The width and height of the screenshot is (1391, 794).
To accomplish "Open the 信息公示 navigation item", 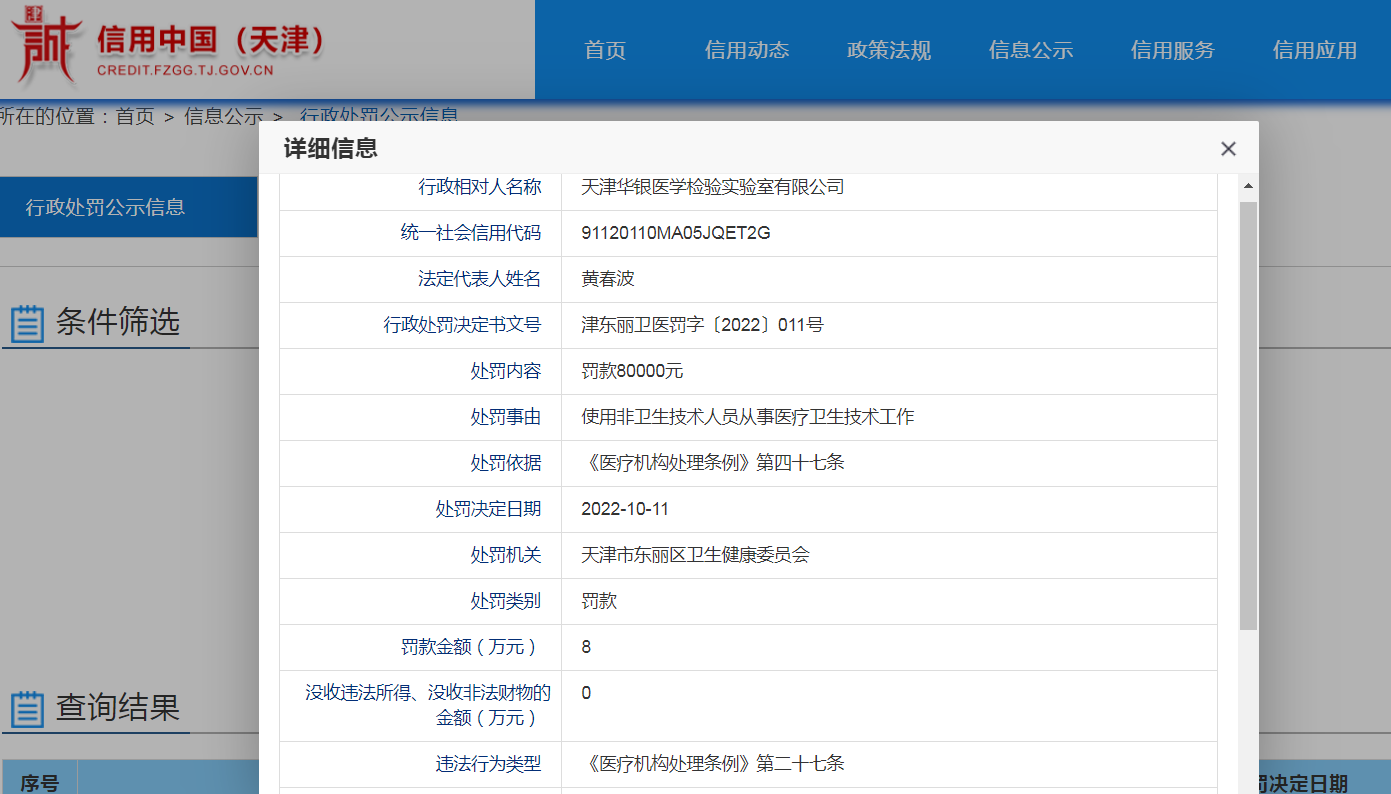I will pyautogui.click(x=1031, y=50).
